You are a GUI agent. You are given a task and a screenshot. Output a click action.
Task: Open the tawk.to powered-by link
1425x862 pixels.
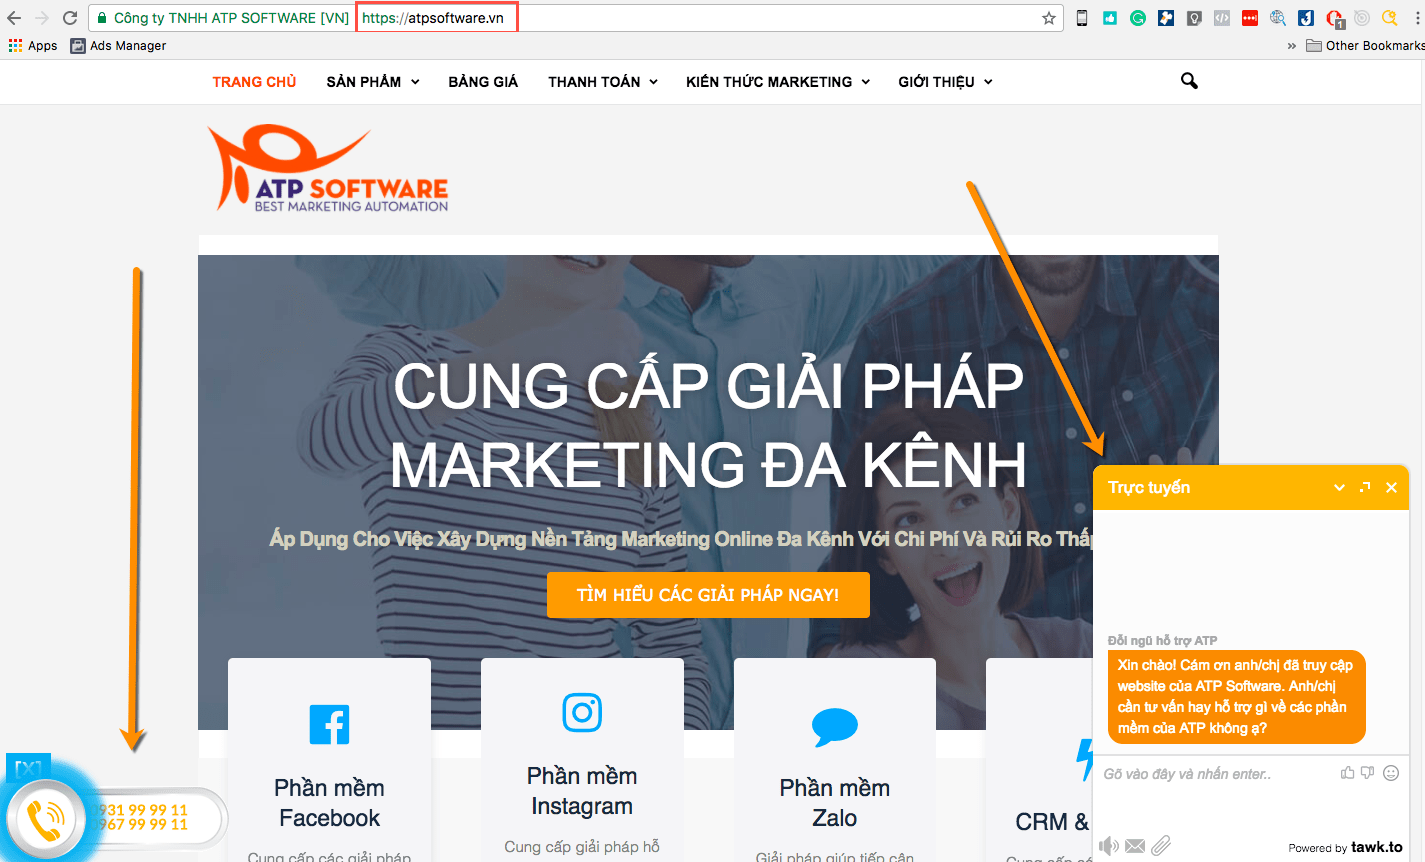point(1345,847)
